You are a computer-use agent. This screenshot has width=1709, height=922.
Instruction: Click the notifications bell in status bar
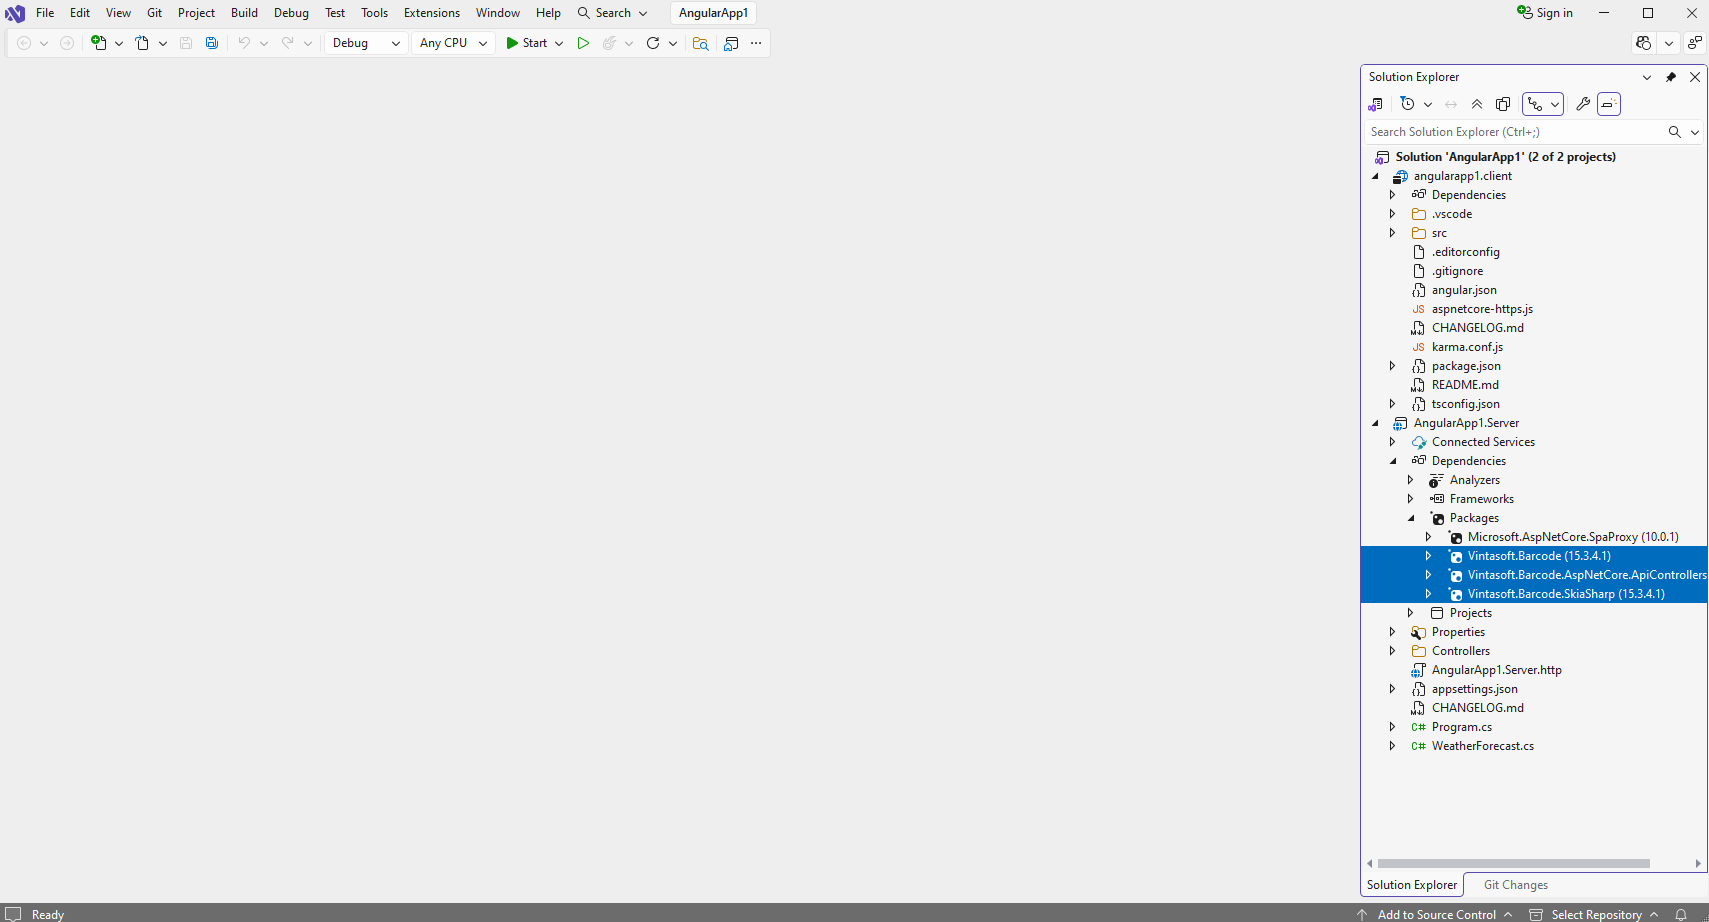[1681, 914]
